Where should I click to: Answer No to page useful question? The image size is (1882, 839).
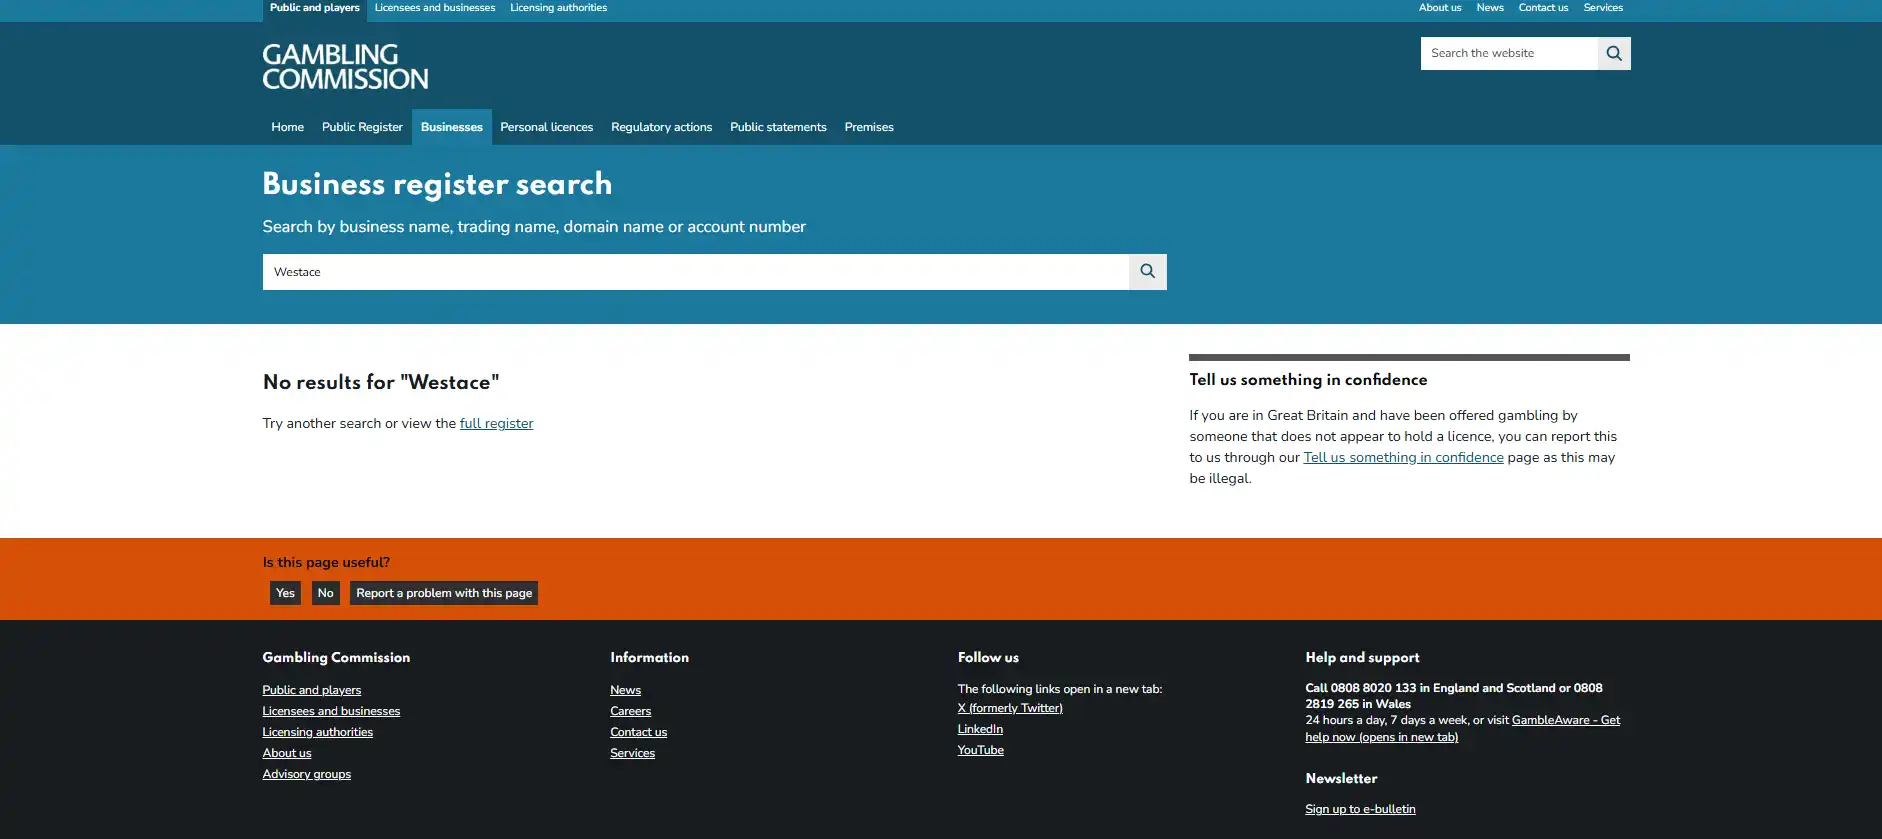pyautogui.click(x=326, y=593)
